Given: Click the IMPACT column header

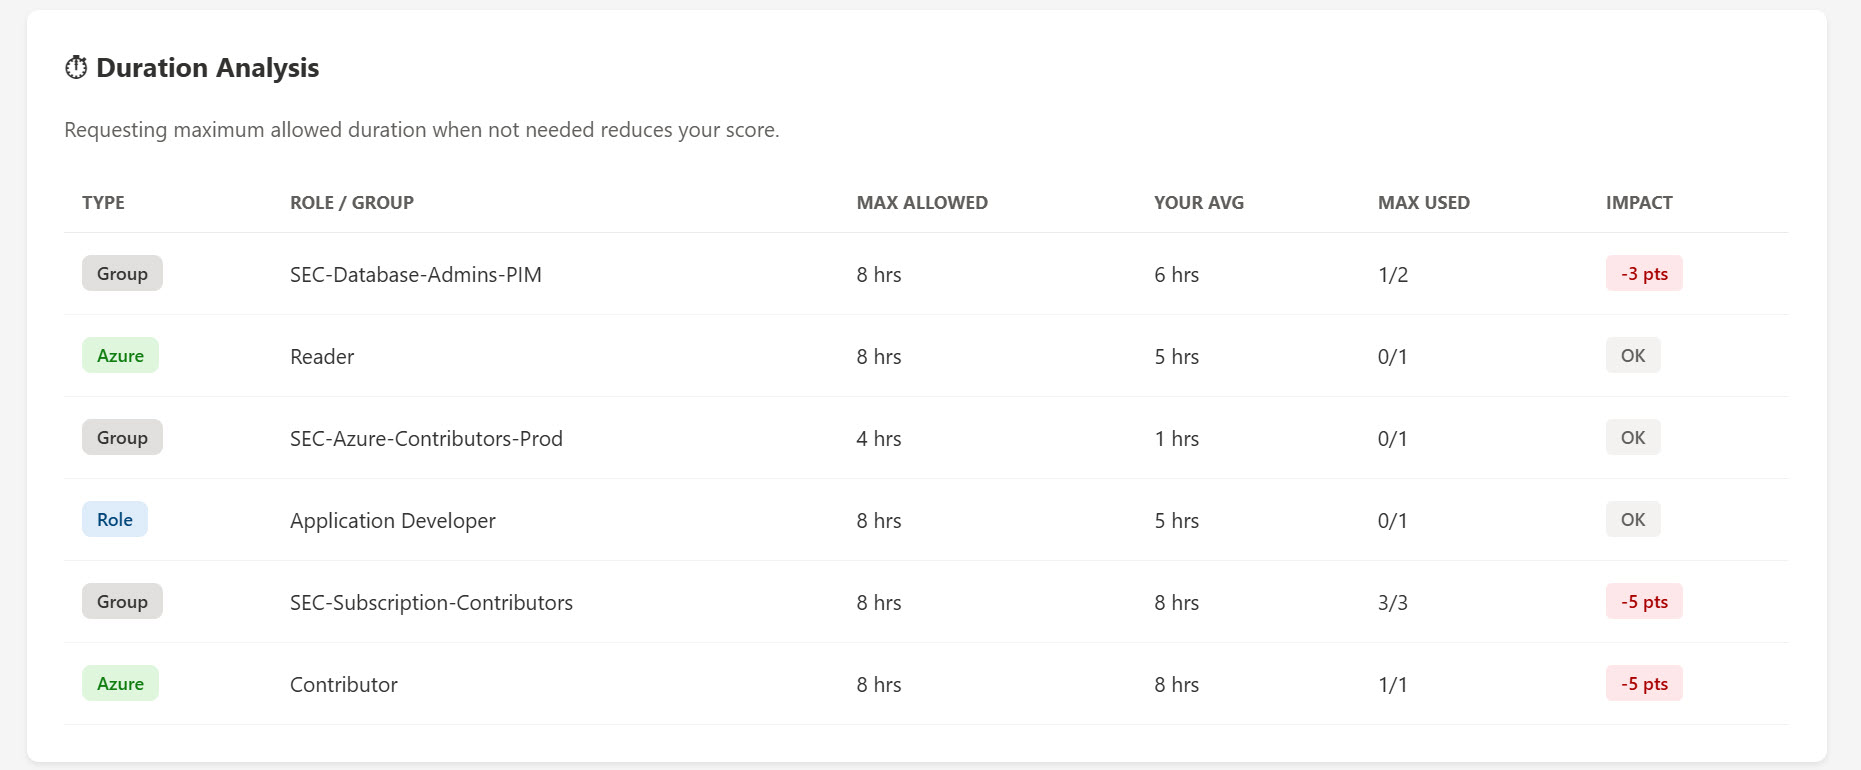Looking at the screenshot, I should click(x=1639, y=203).
